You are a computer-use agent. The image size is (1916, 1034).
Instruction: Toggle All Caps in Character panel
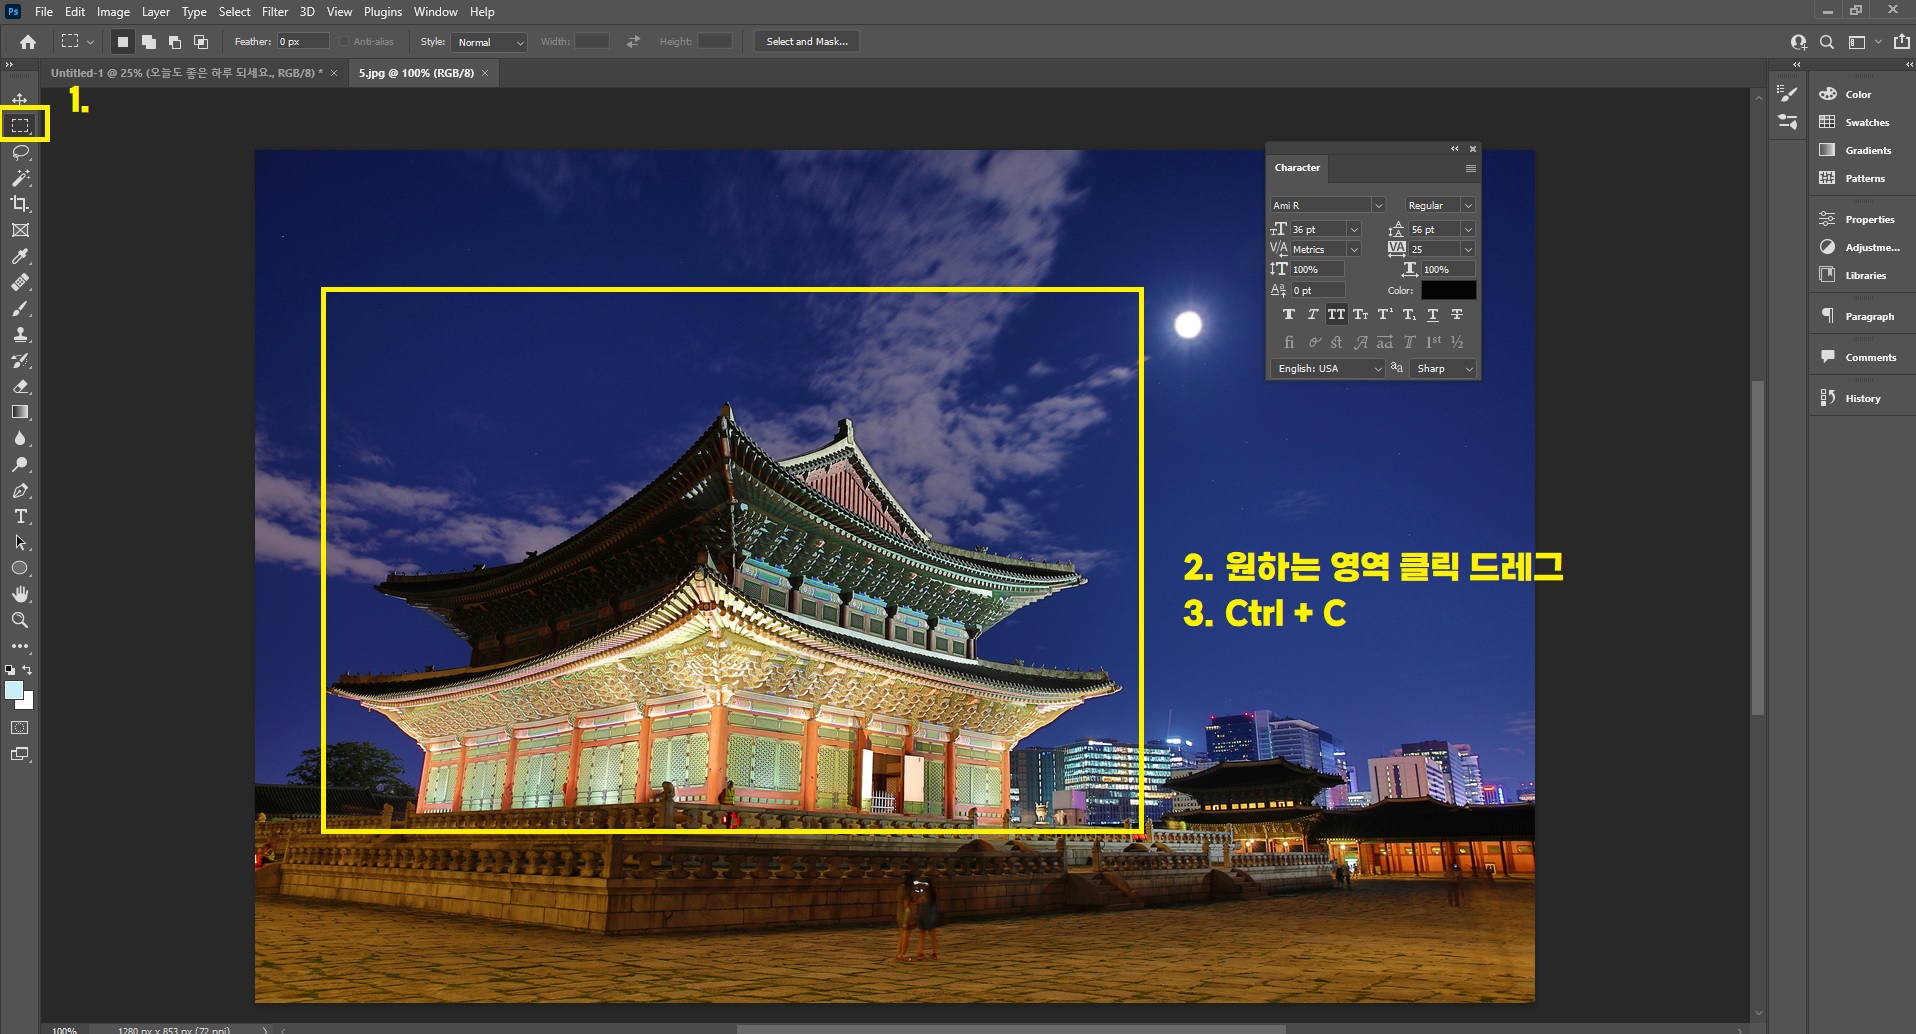(x=1337, y=314)
